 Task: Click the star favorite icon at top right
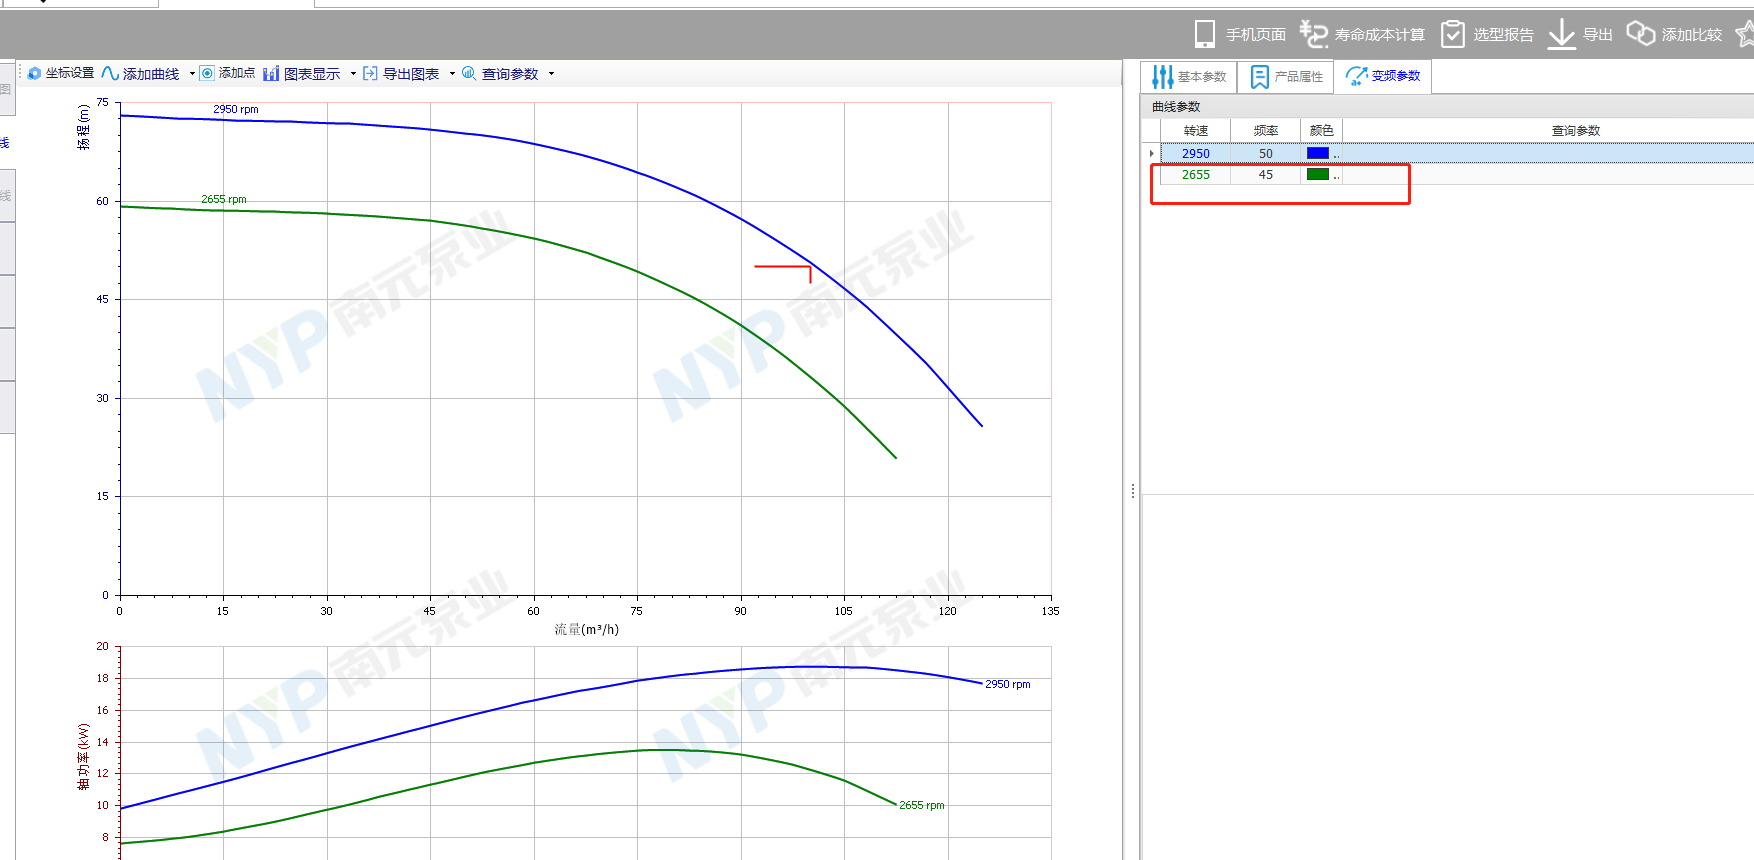[1745, 34]
